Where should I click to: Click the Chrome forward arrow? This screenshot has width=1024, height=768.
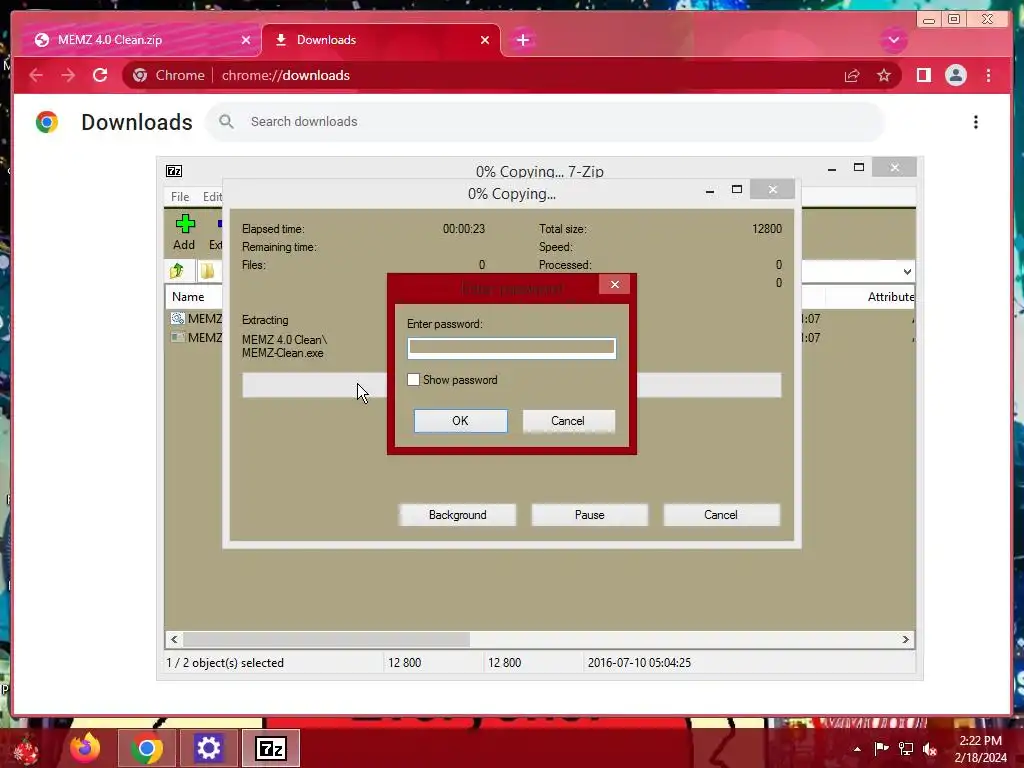(68, 75)
